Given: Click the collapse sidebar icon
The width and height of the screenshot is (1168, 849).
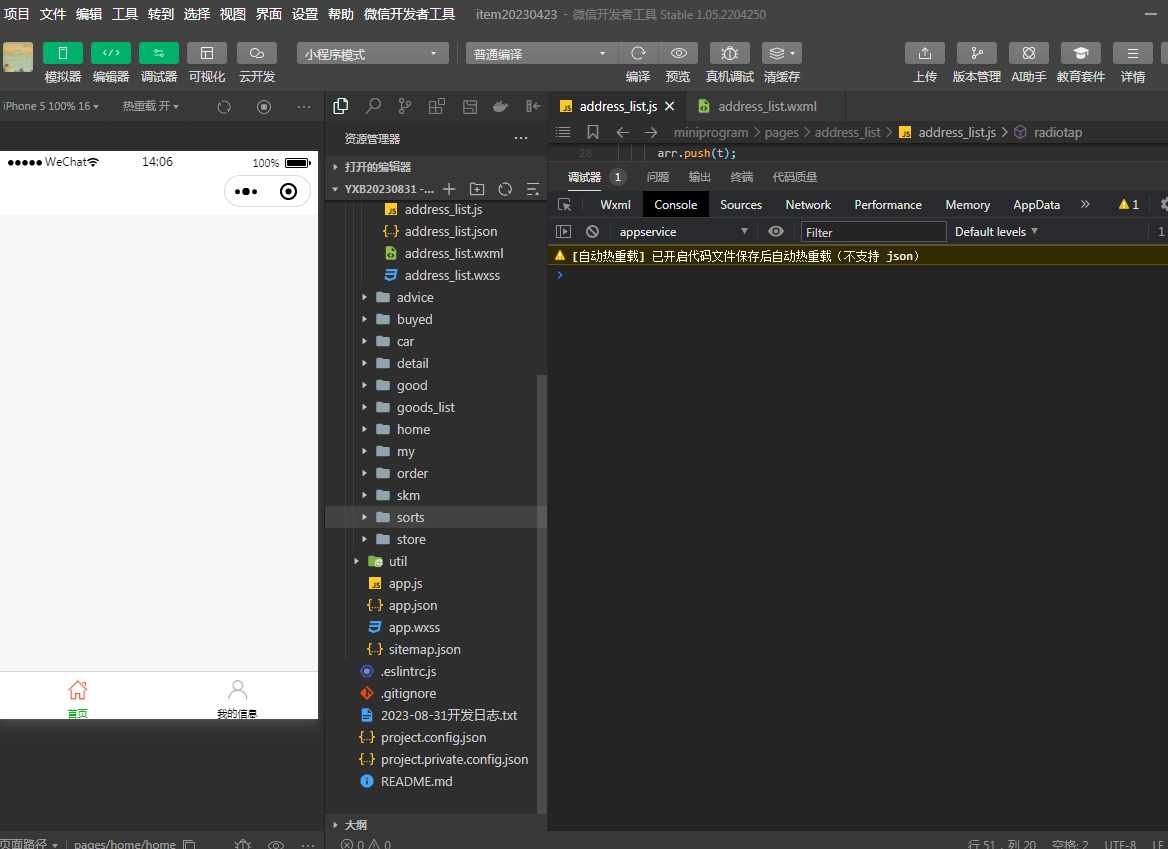Looking at the screenshot, I should [533, 106].
